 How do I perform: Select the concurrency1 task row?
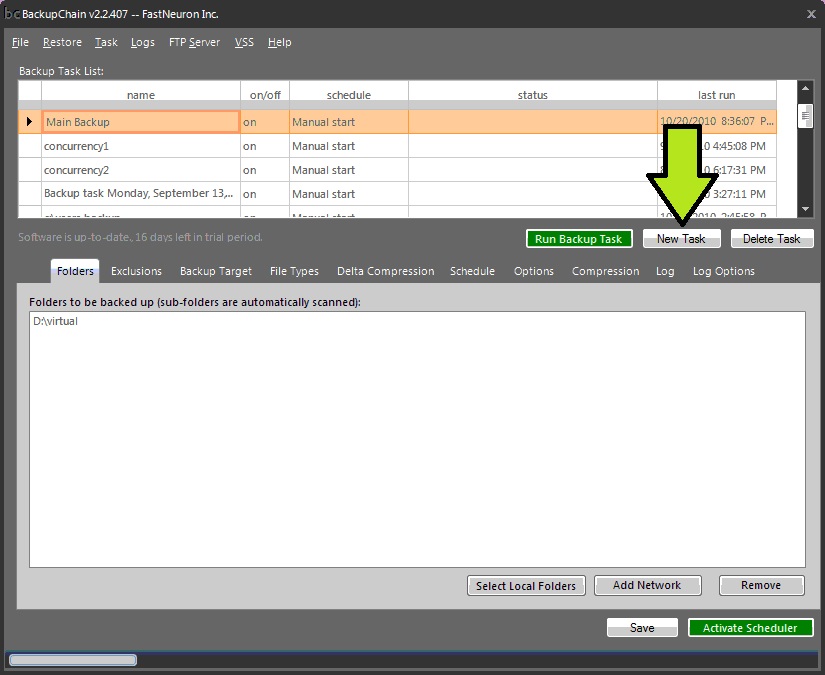[x=397, y=146]
